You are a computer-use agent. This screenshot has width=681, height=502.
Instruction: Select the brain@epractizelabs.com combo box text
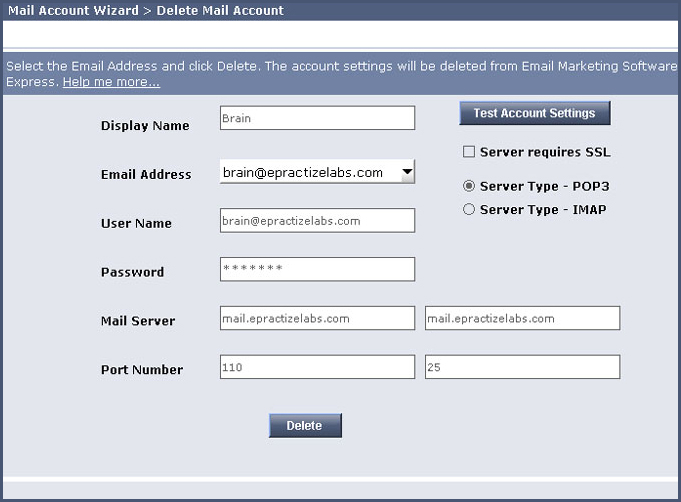pos(303,172)
